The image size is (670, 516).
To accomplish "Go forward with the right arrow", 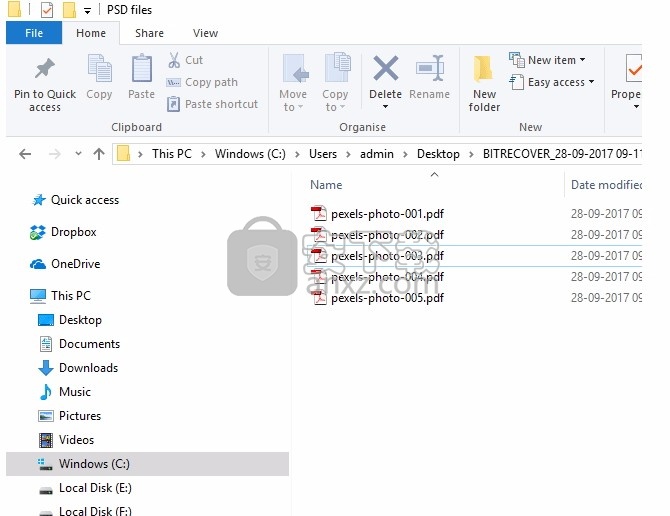I will point(55,154).
